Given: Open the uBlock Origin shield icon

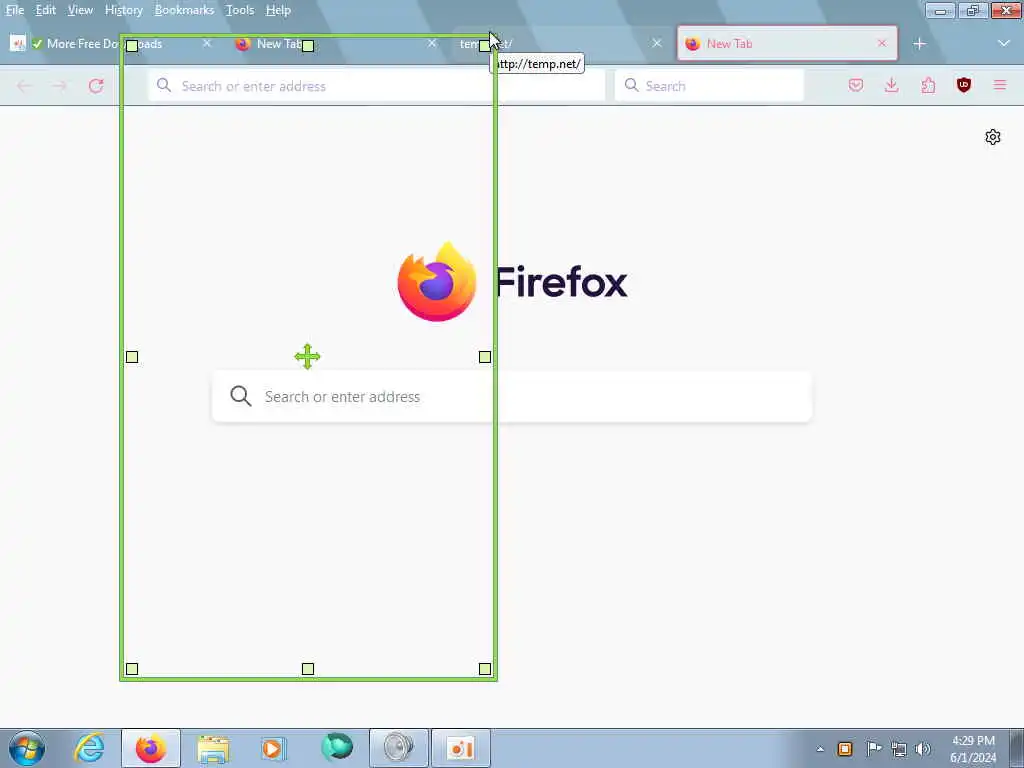Looking at the screenshot, I should pyautogui.click(x=964, y=85).
